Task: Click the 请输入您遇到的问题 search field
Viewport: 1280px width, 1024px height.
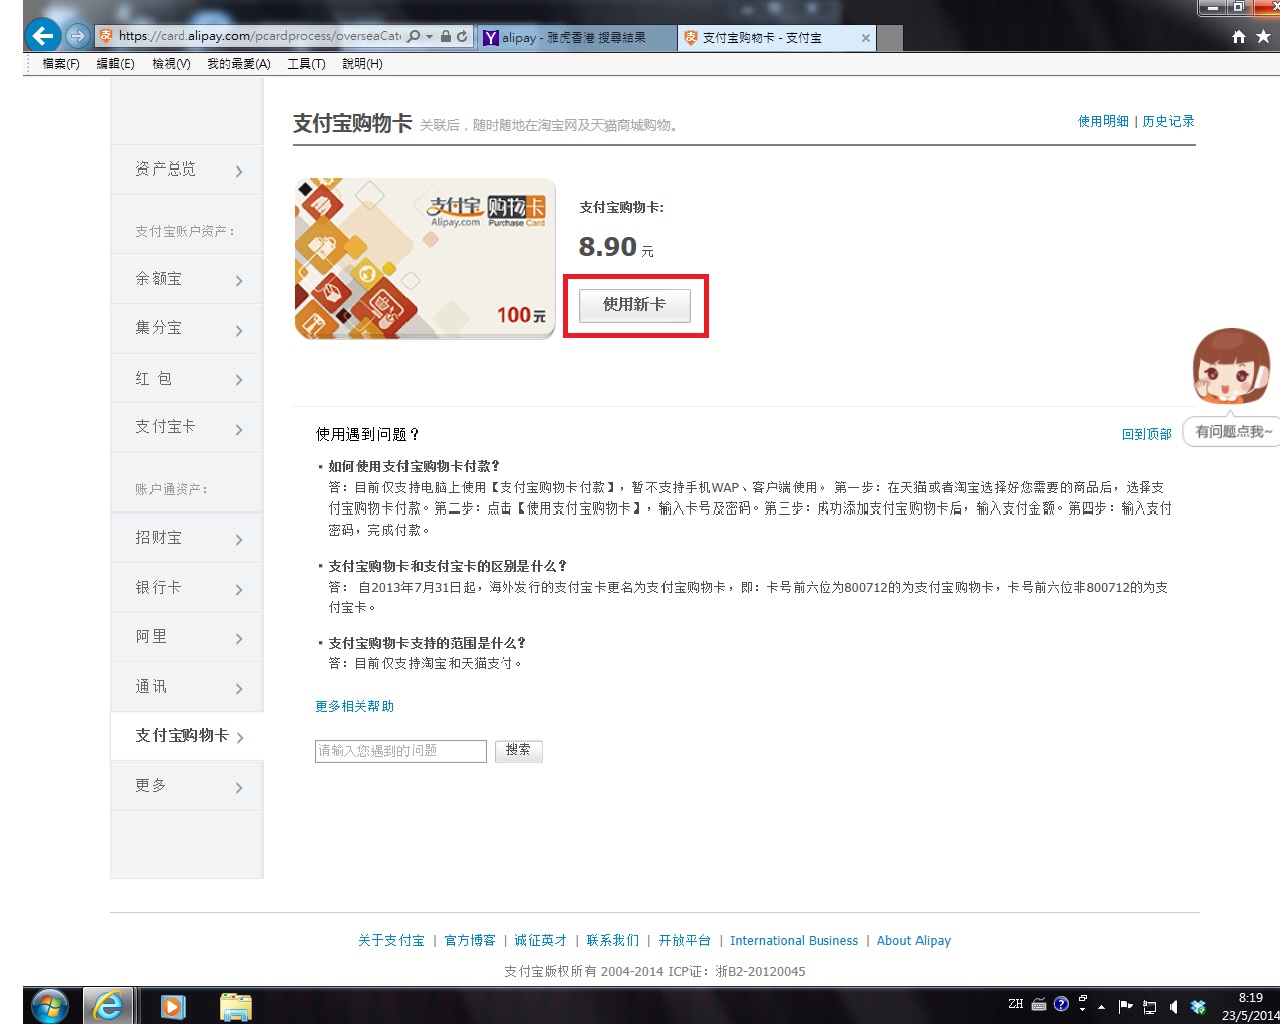Action: (x=401, y=751)
